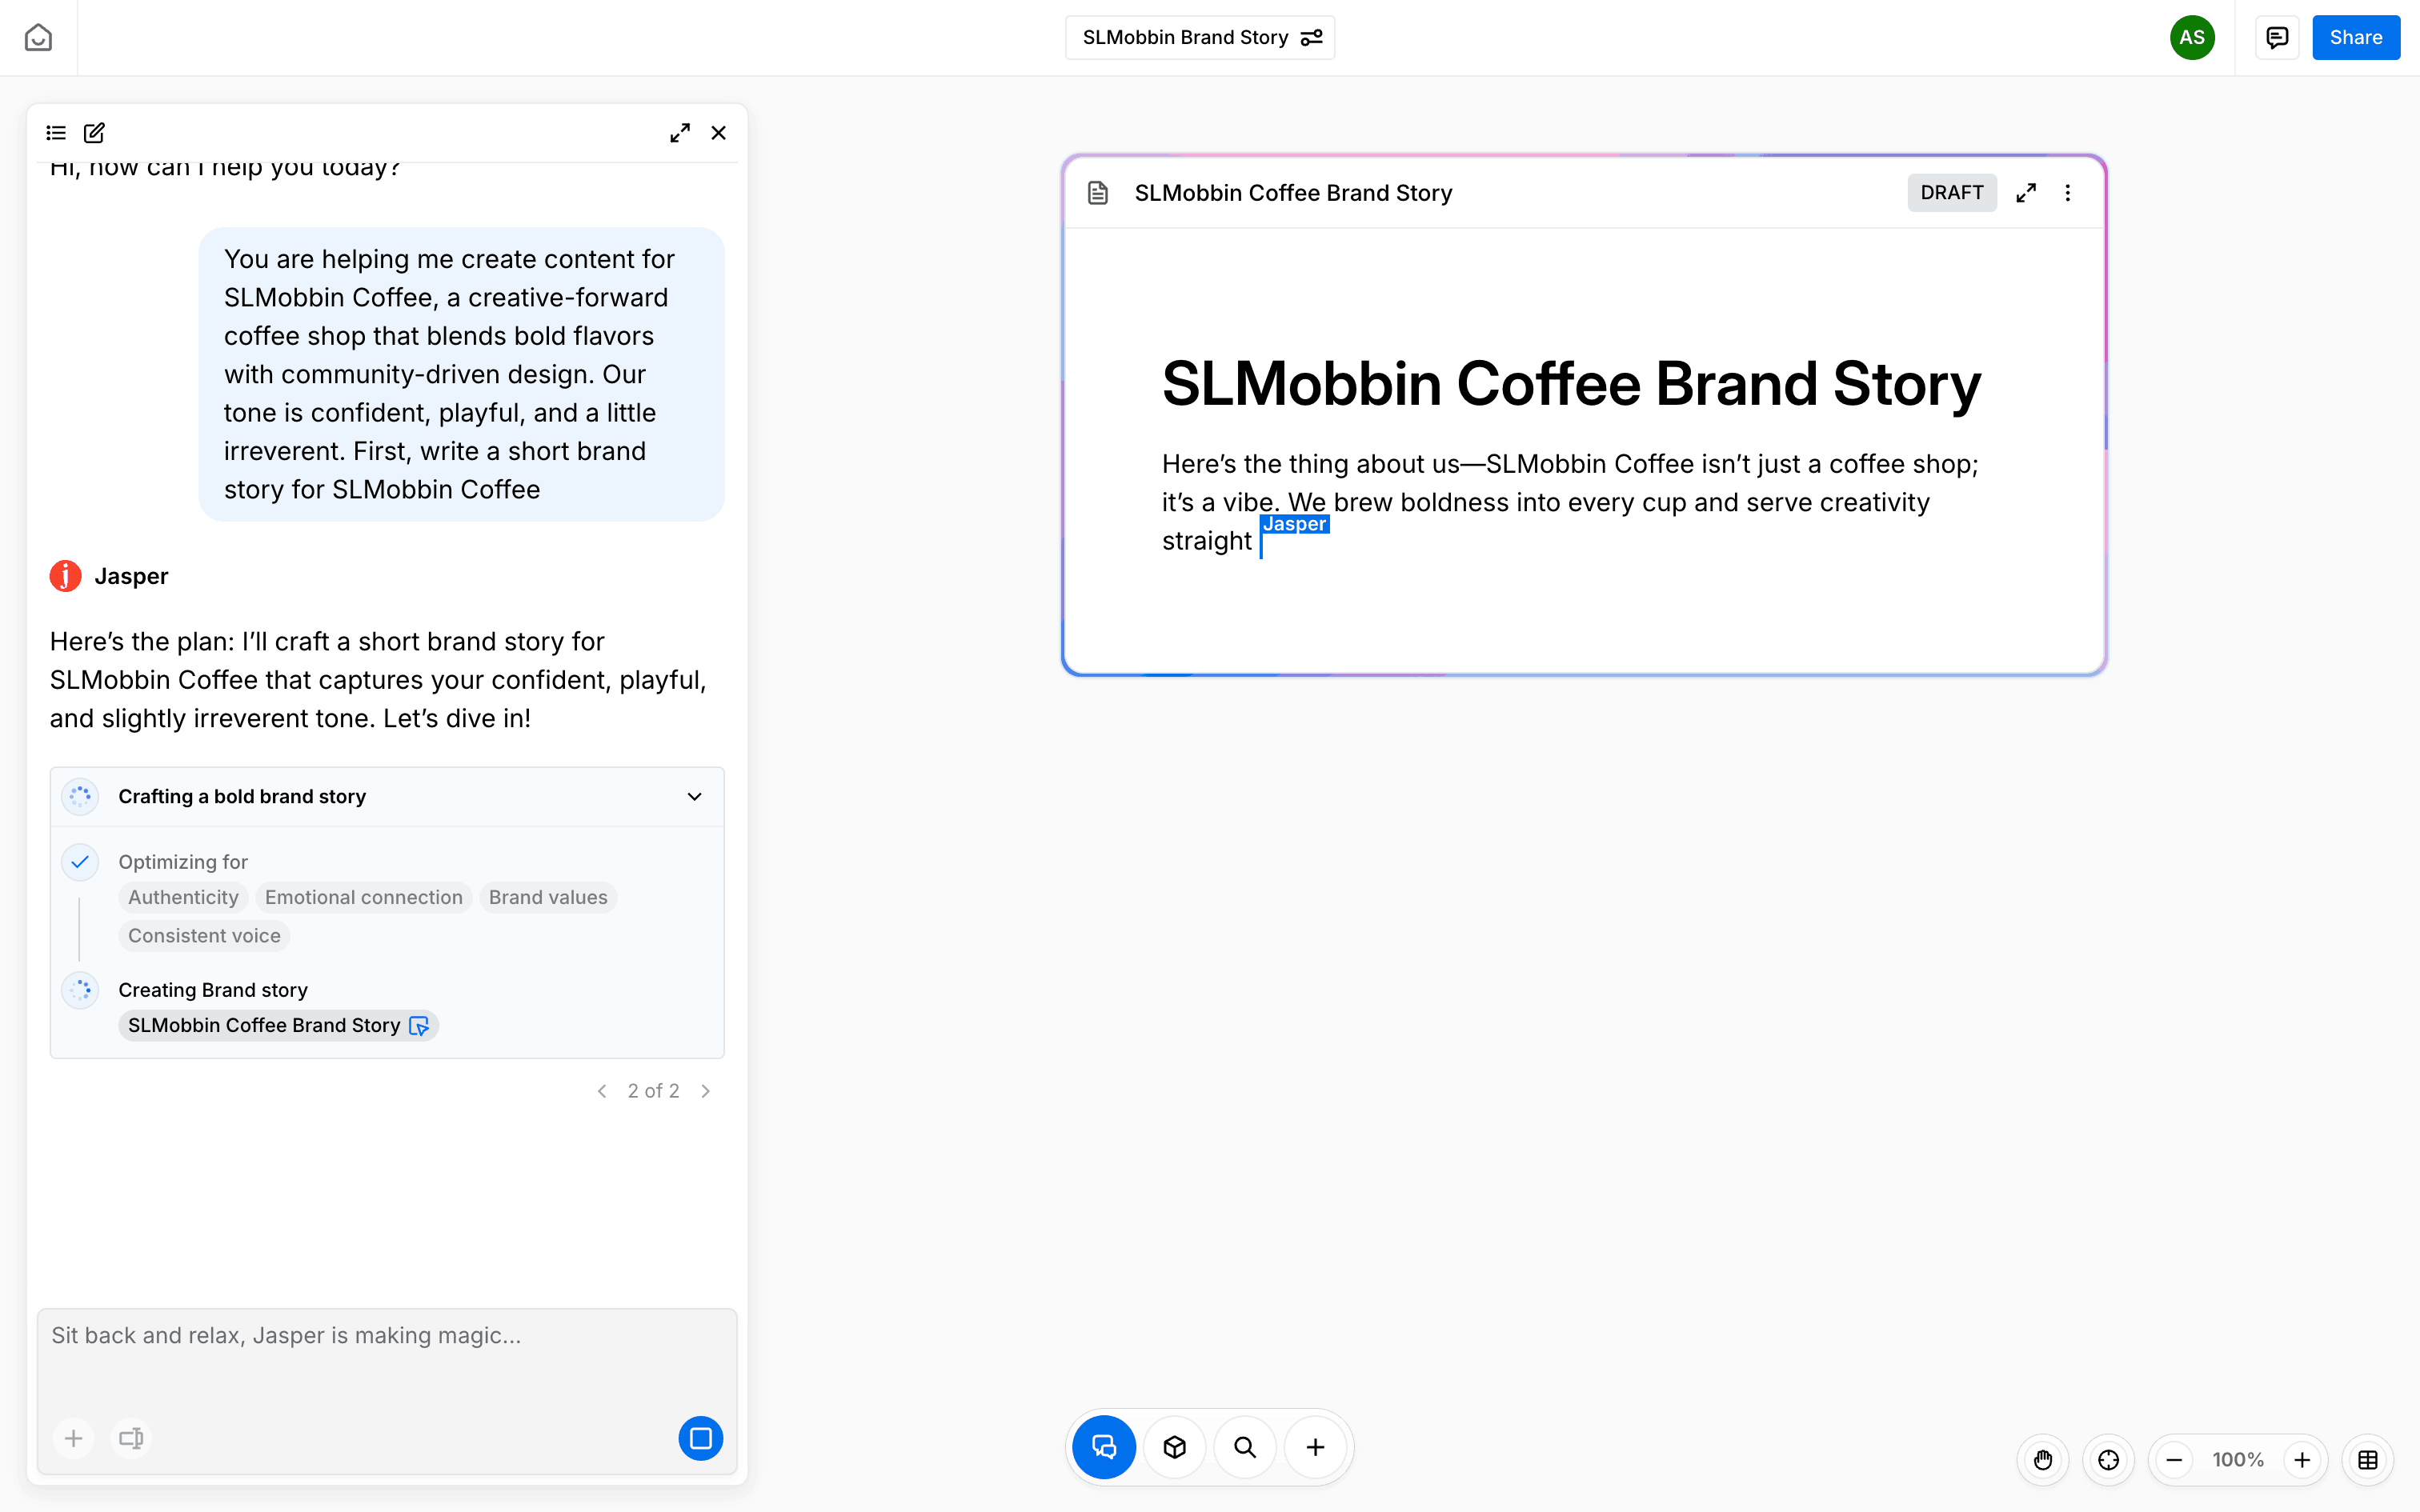Viewport: 2420px width, 1512px height.
Task: Expand the chat panel to fullscreen
Action: tap(680, 132)
